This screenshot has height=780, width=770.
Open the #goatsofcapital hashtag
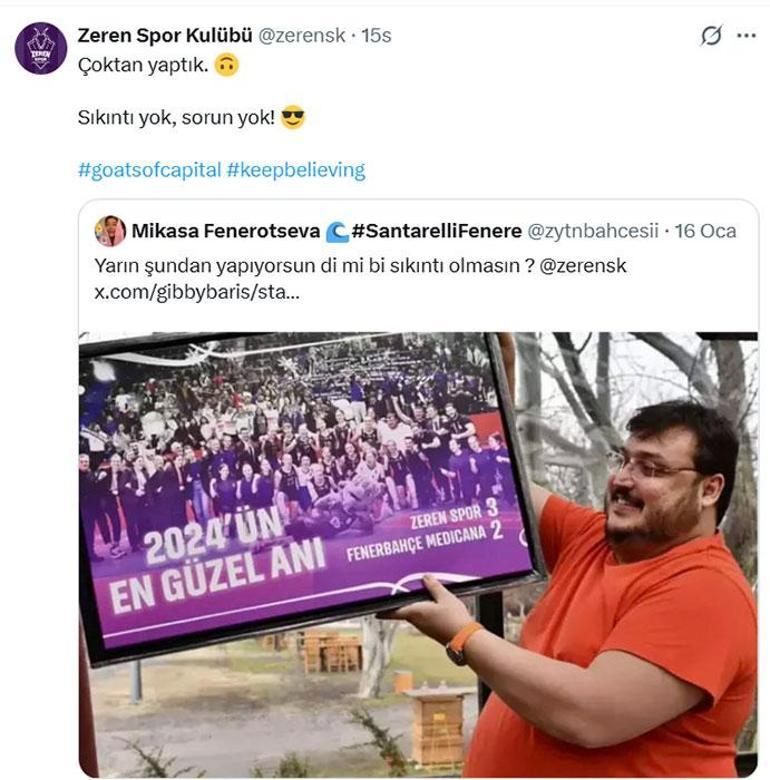(149, 170)
